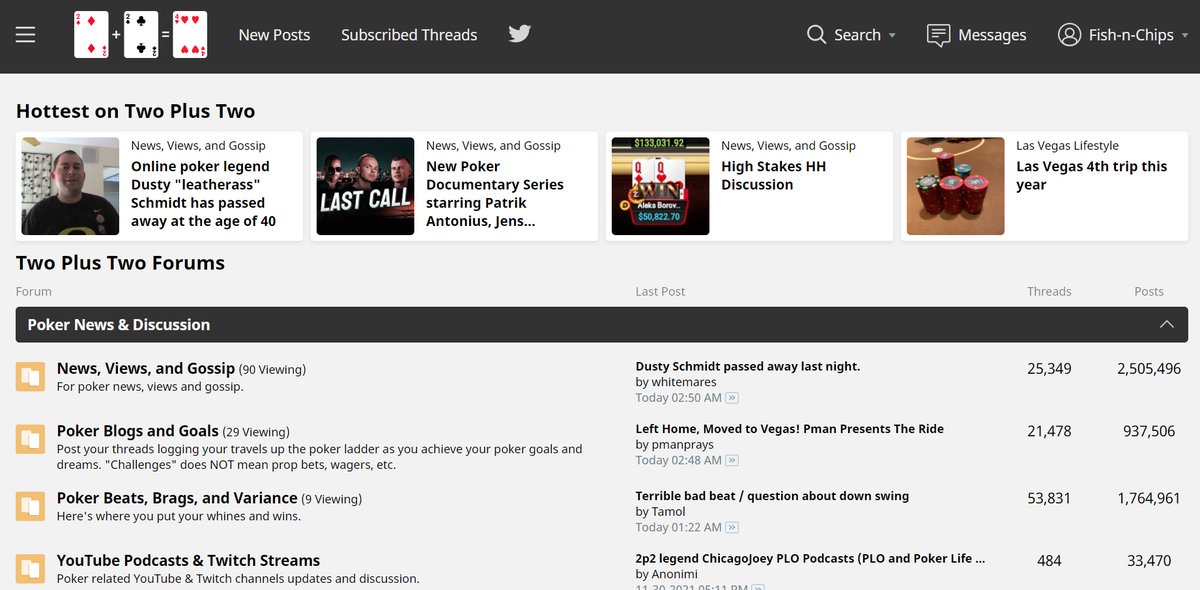Click Dusty Schmidt photo thumbnail
The image size is (1200, 590).
[70, 186]
